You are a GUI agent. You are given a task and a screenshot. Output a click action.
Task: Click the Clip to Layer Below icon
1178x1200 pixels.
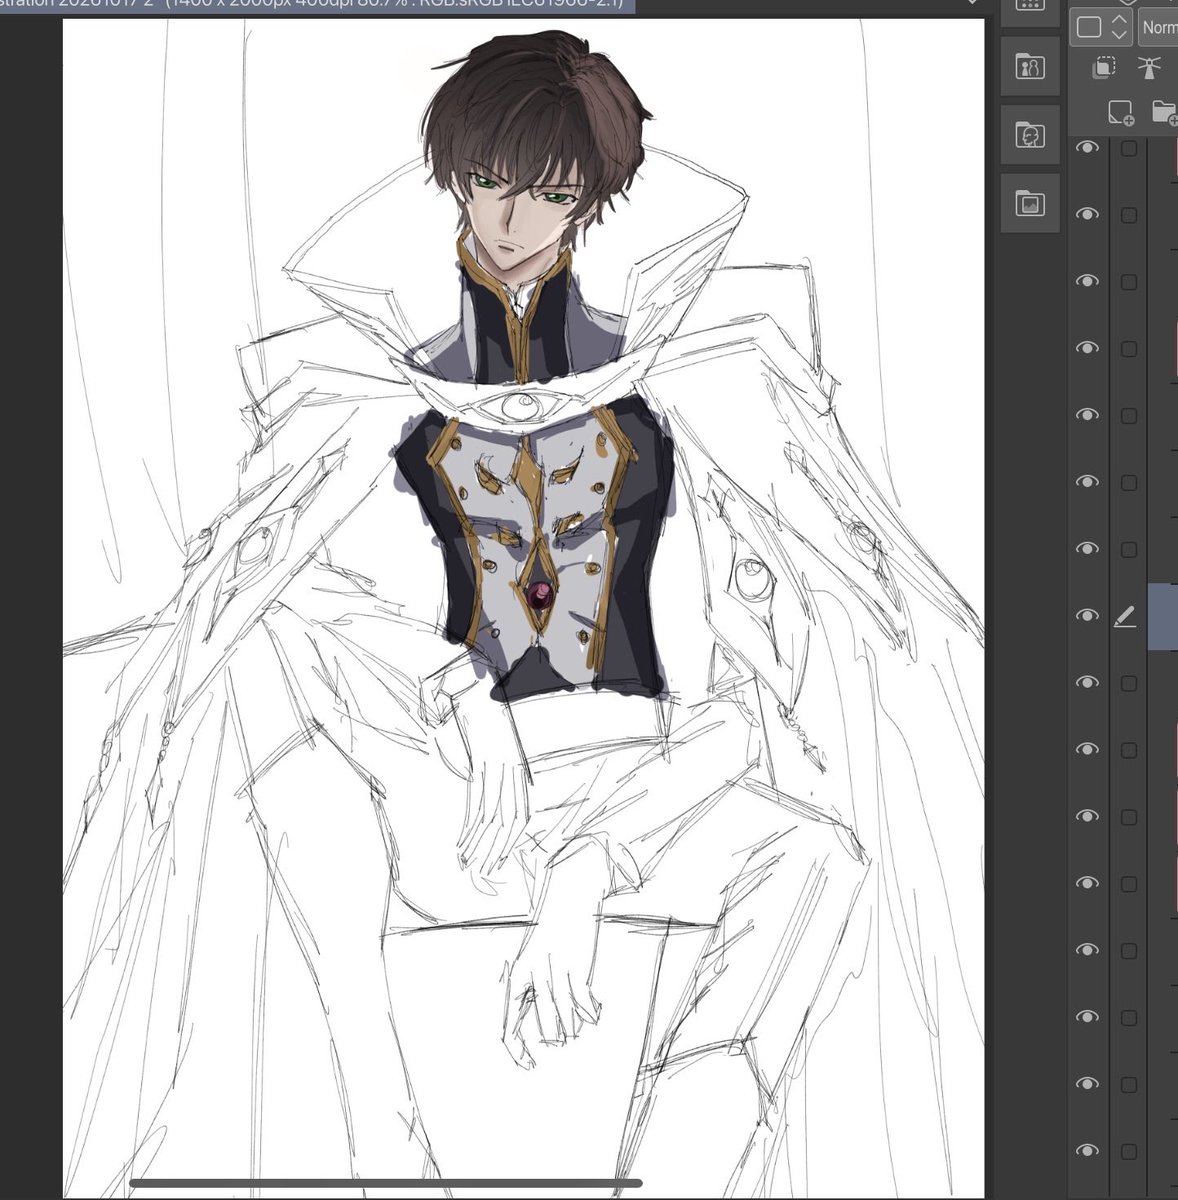tap(1104, 67)
